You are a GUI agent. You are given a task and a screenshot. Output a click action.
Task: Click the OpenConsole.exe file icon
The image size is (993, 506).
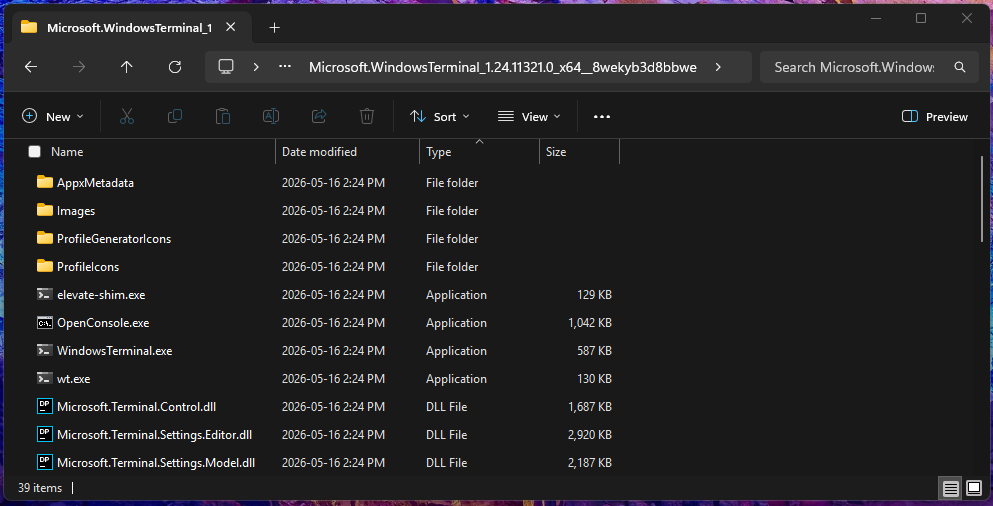point(44,322)
